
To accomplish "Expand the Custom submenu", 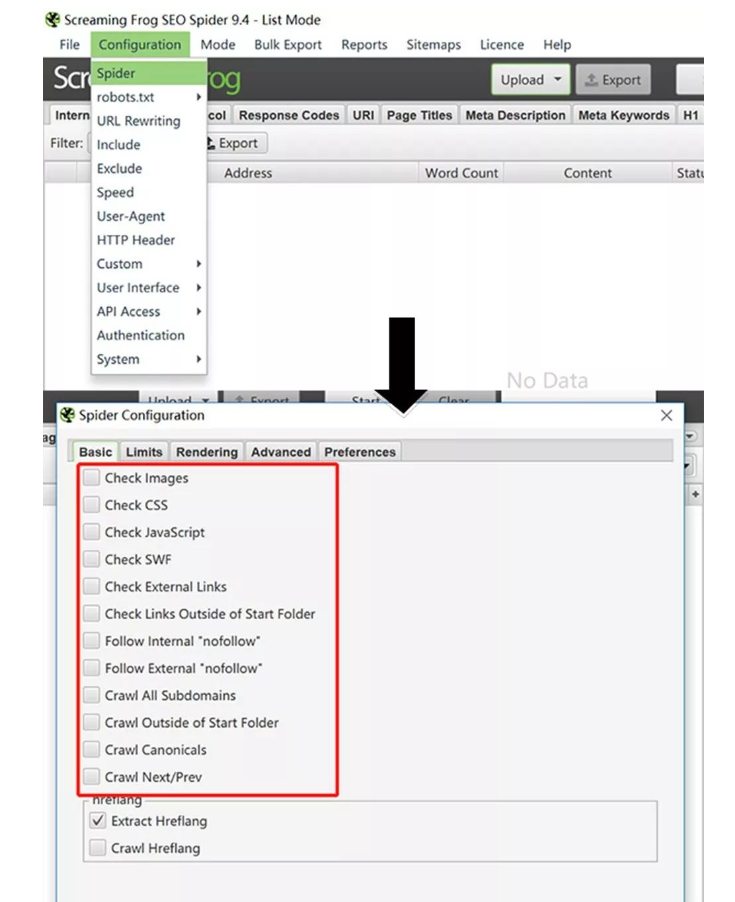I will pos(149,263).
